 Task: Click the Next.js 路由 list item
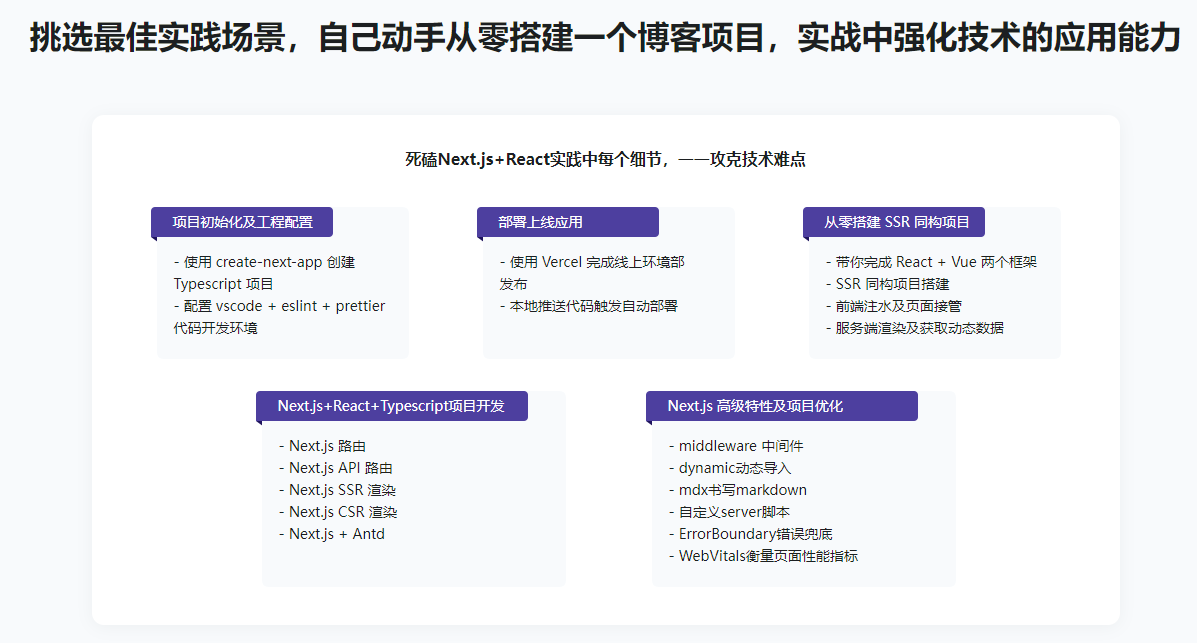pyautogui.click(x=323, y=445)
